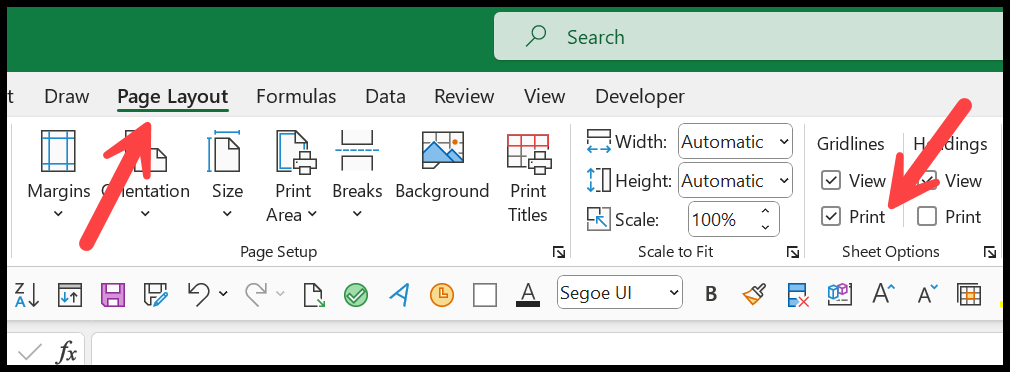Click the orange clock icon
The height and width of the screenshot is (372, 1010).
click(x=442, y=295)
